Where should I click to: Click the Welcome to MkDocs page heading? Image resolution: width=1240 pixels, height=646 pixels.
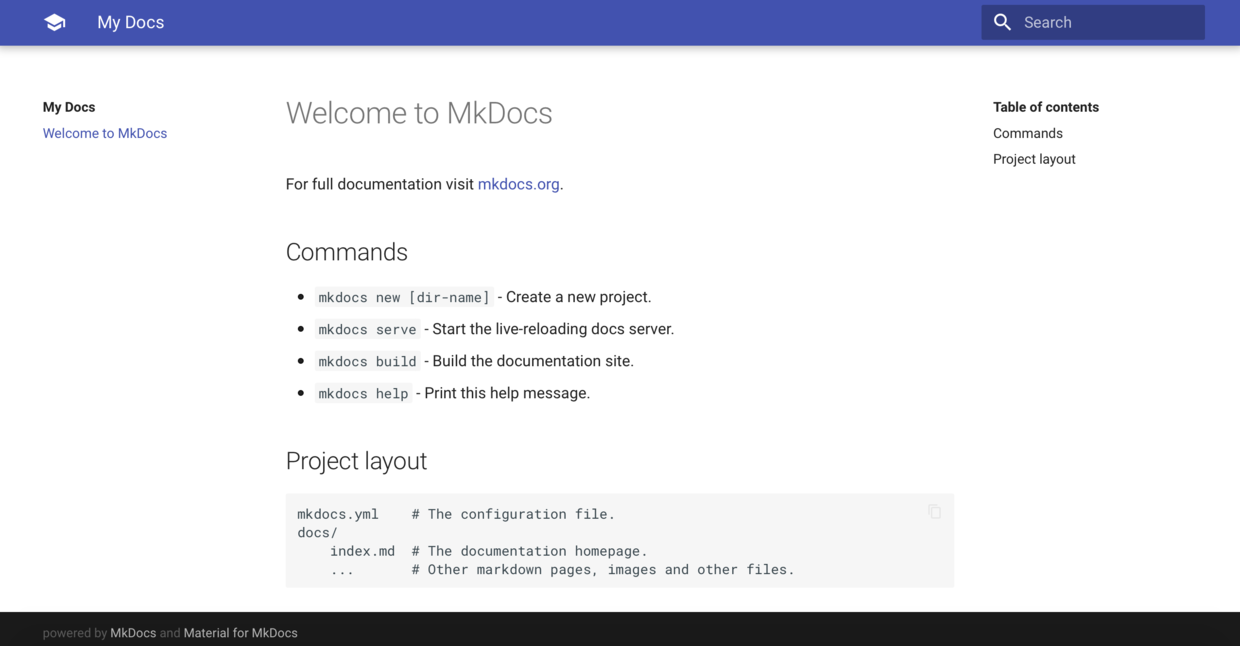pos(419,113)
